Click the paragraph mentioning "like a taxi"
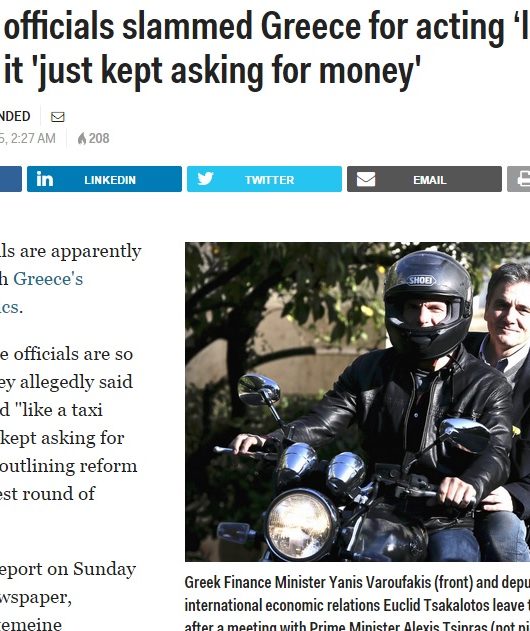Viewport: 530px width, 631px height. tap(68, 423)
